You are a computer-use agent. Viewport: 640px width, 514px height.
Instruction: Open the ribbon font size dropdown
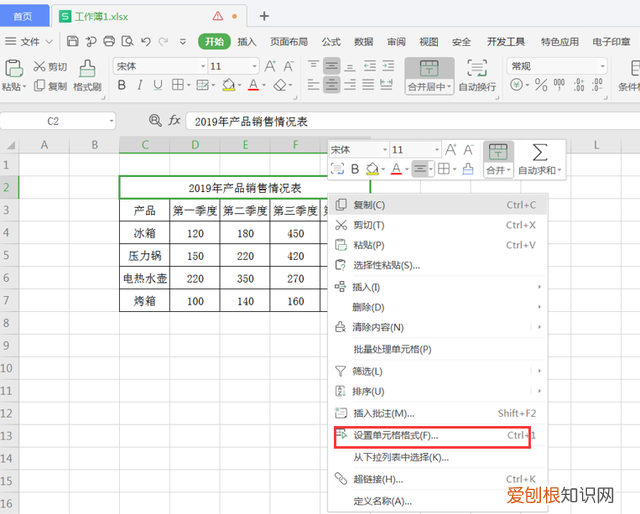click(254, 66)
